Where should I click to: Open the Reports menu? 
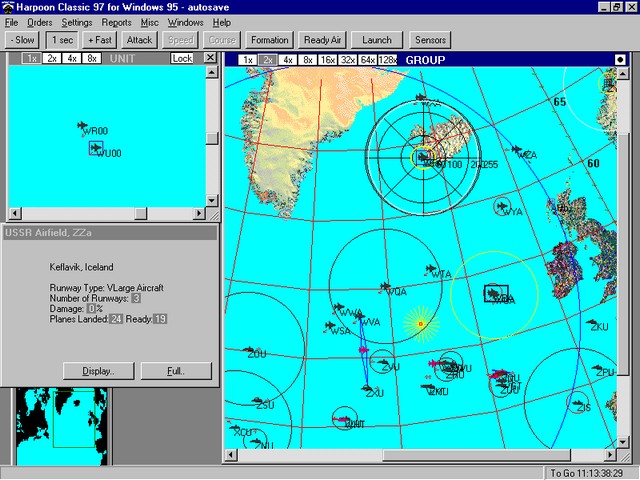pos(116,22)
